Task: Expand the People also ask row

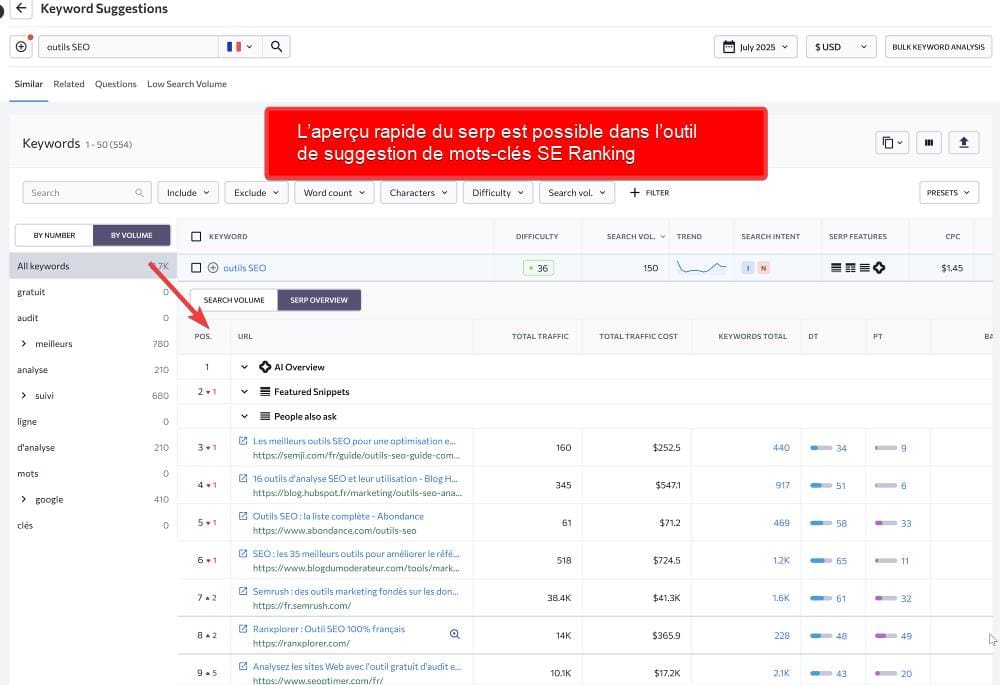Action: coord(244,416)
